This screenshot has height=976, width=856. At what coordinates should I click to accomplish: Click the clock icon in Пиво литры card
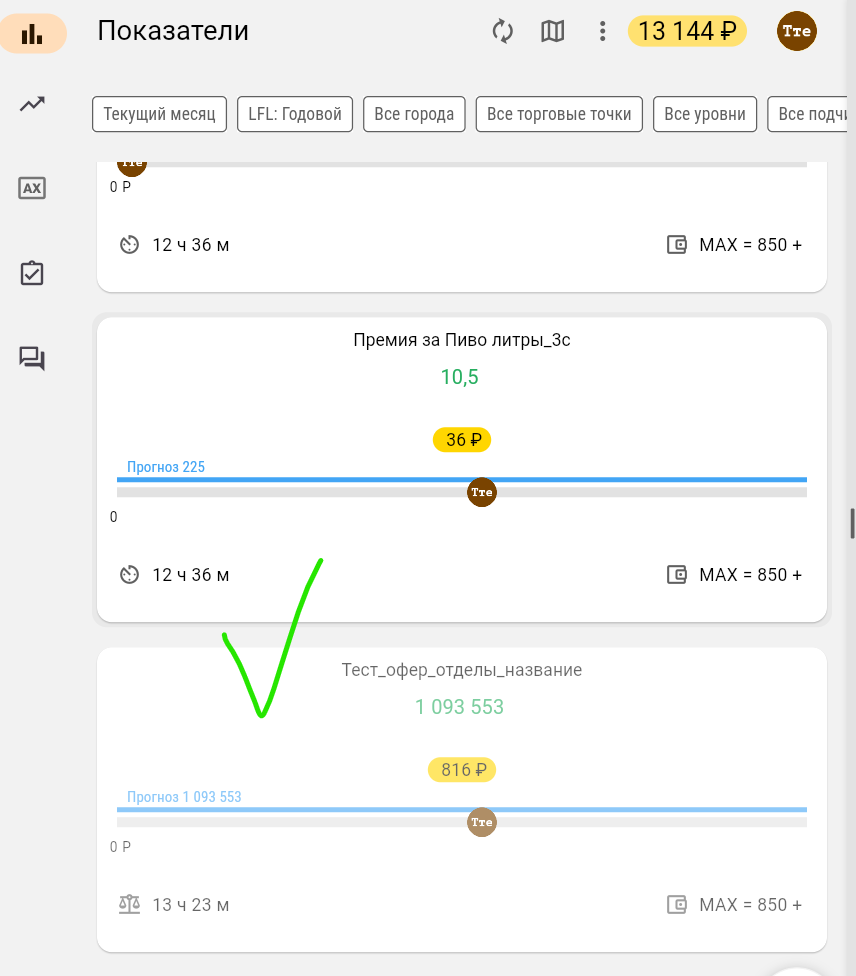129,575
